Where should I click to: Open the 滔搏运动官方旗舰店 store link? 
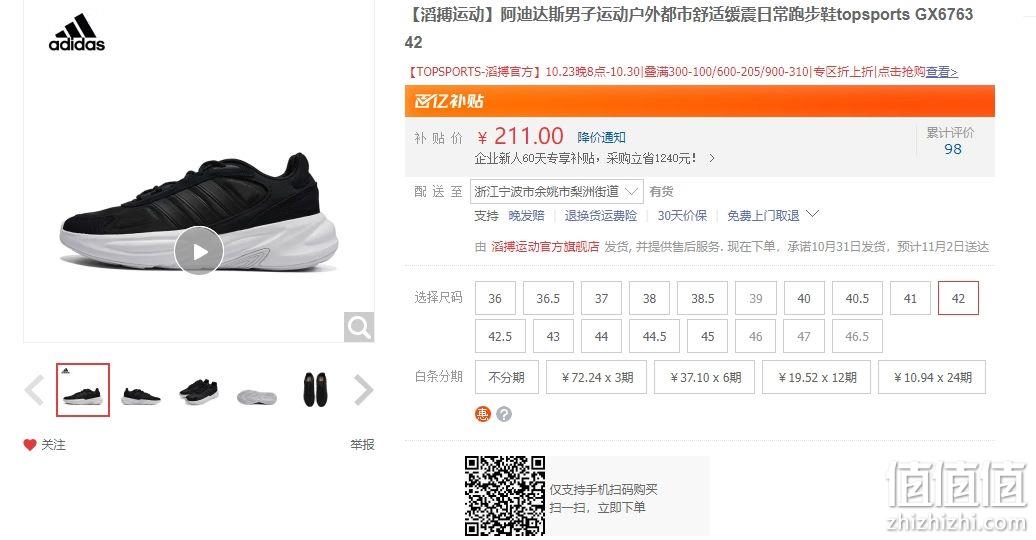tap(545, 247)
